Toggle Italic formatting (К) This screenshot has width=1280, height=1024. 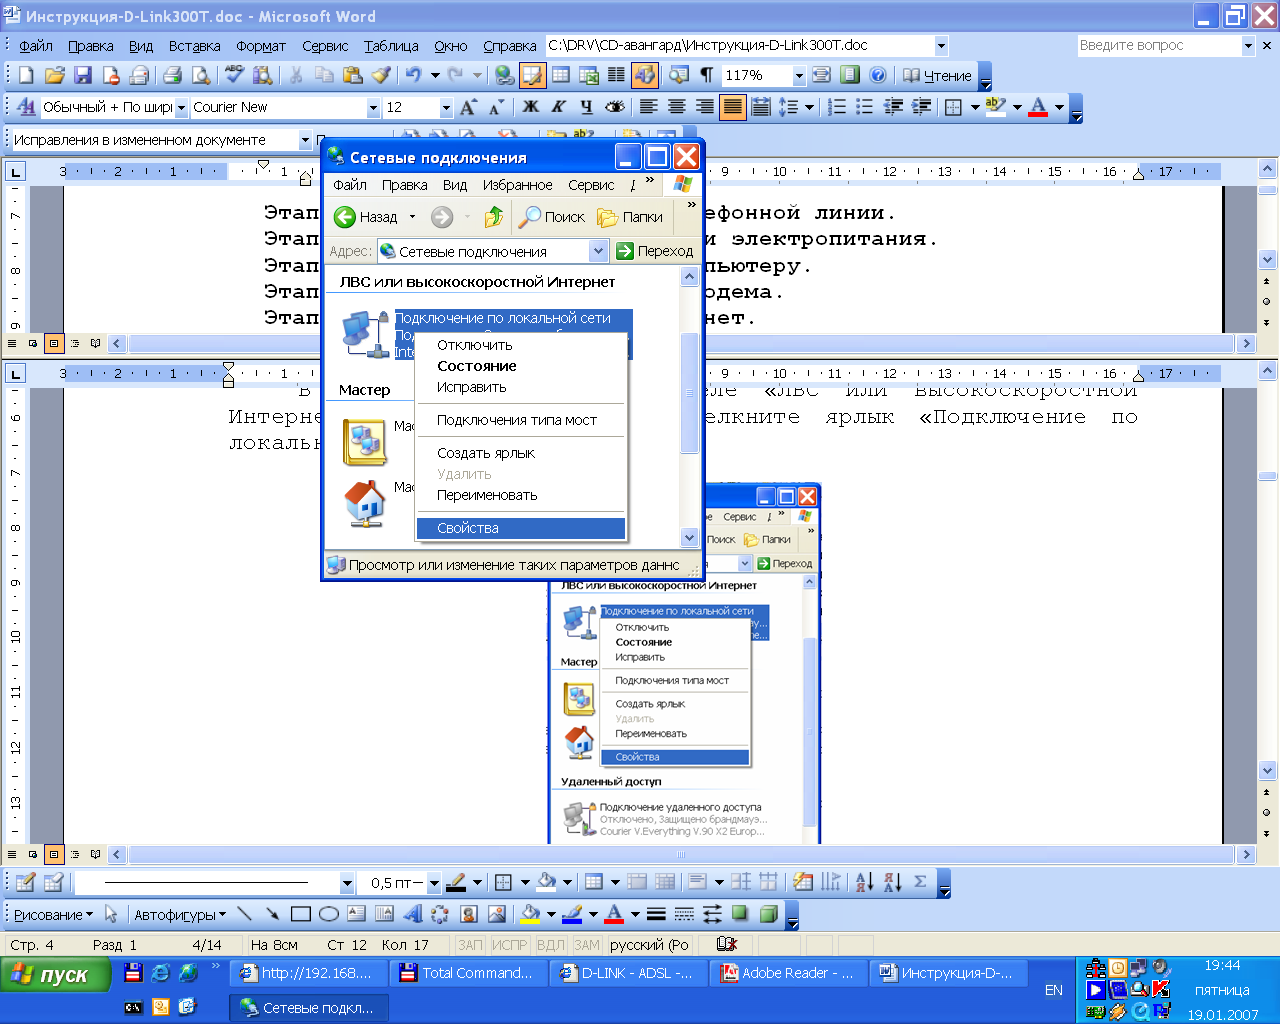[559, 107]
